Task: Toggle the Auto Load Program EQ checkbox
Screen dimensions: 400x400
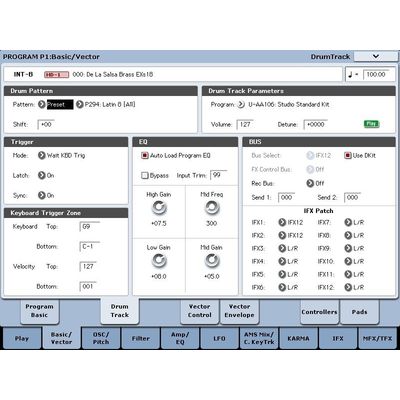Action: click(145, 155)
